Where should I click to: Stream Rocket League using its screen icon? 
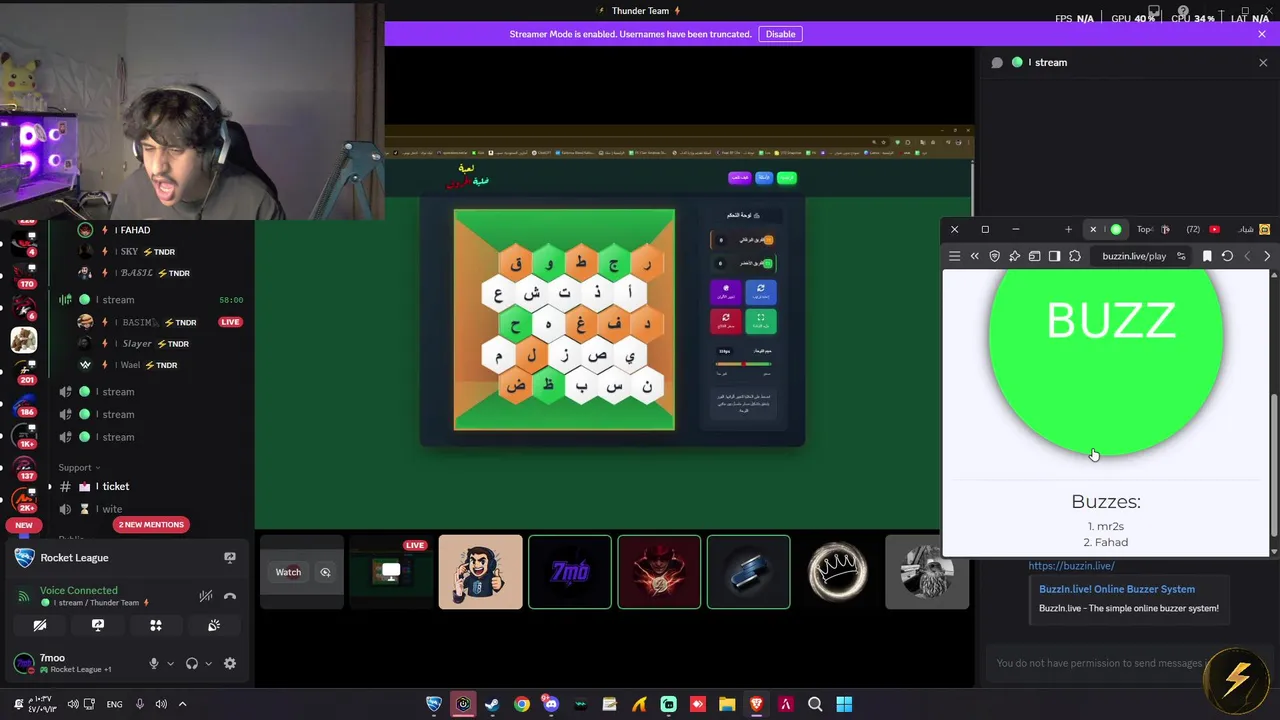click(x=230, y=558)
